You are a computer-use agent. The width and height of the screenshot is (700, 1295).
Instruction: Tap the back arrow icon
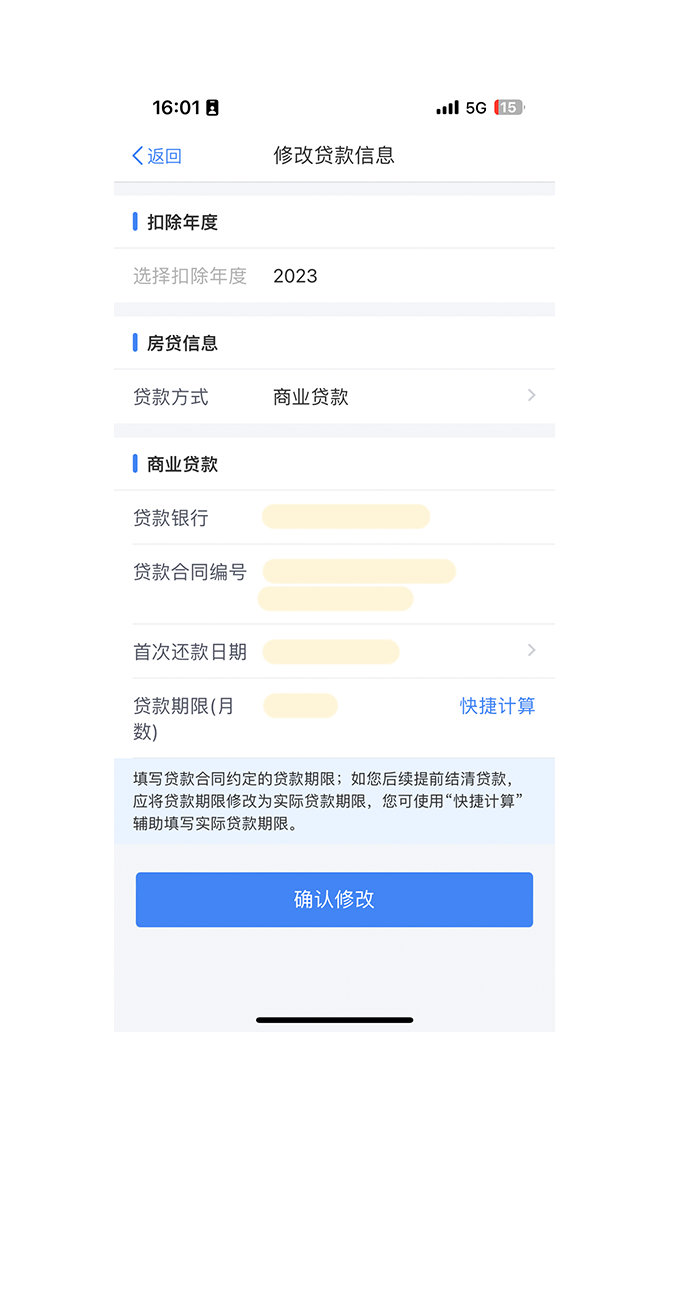point(138,156)
